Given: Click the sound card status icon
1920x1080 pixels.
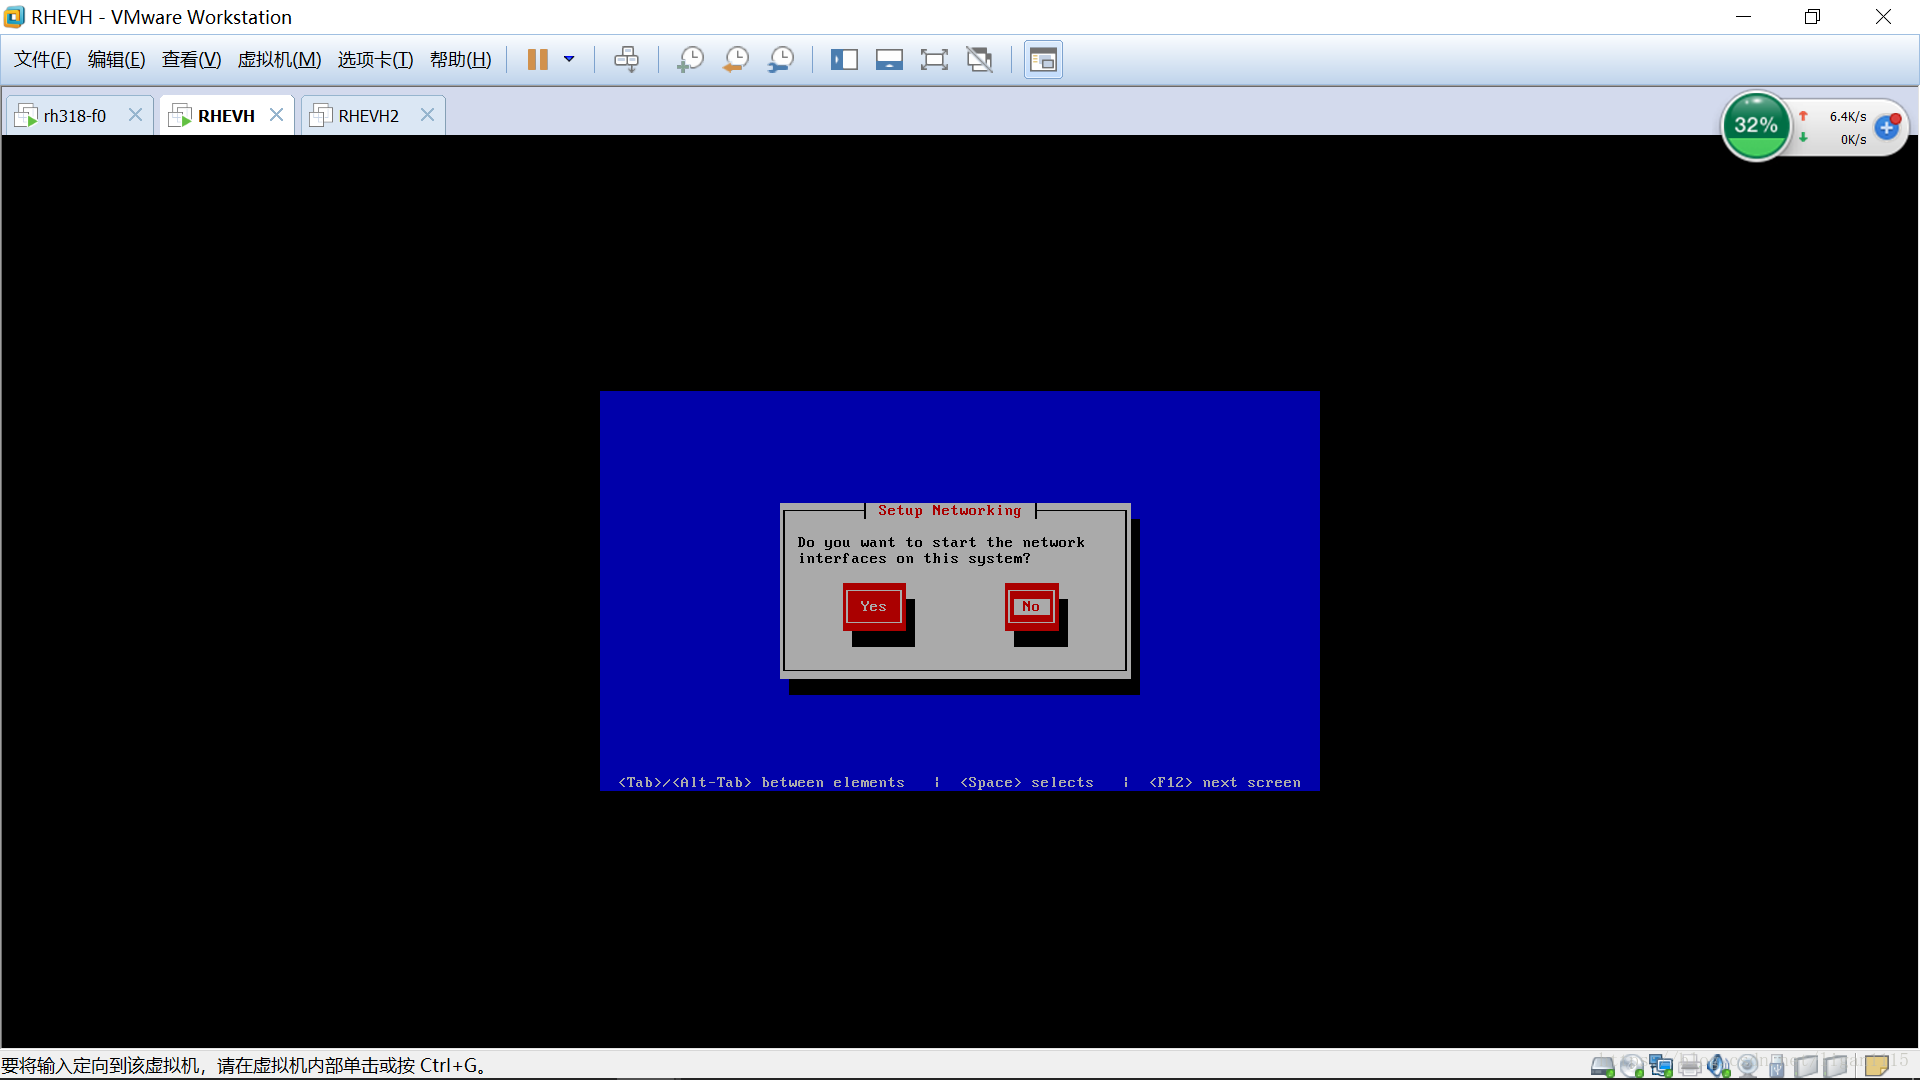Looking at the screenshot, I should click(x=1718, y=1066).
